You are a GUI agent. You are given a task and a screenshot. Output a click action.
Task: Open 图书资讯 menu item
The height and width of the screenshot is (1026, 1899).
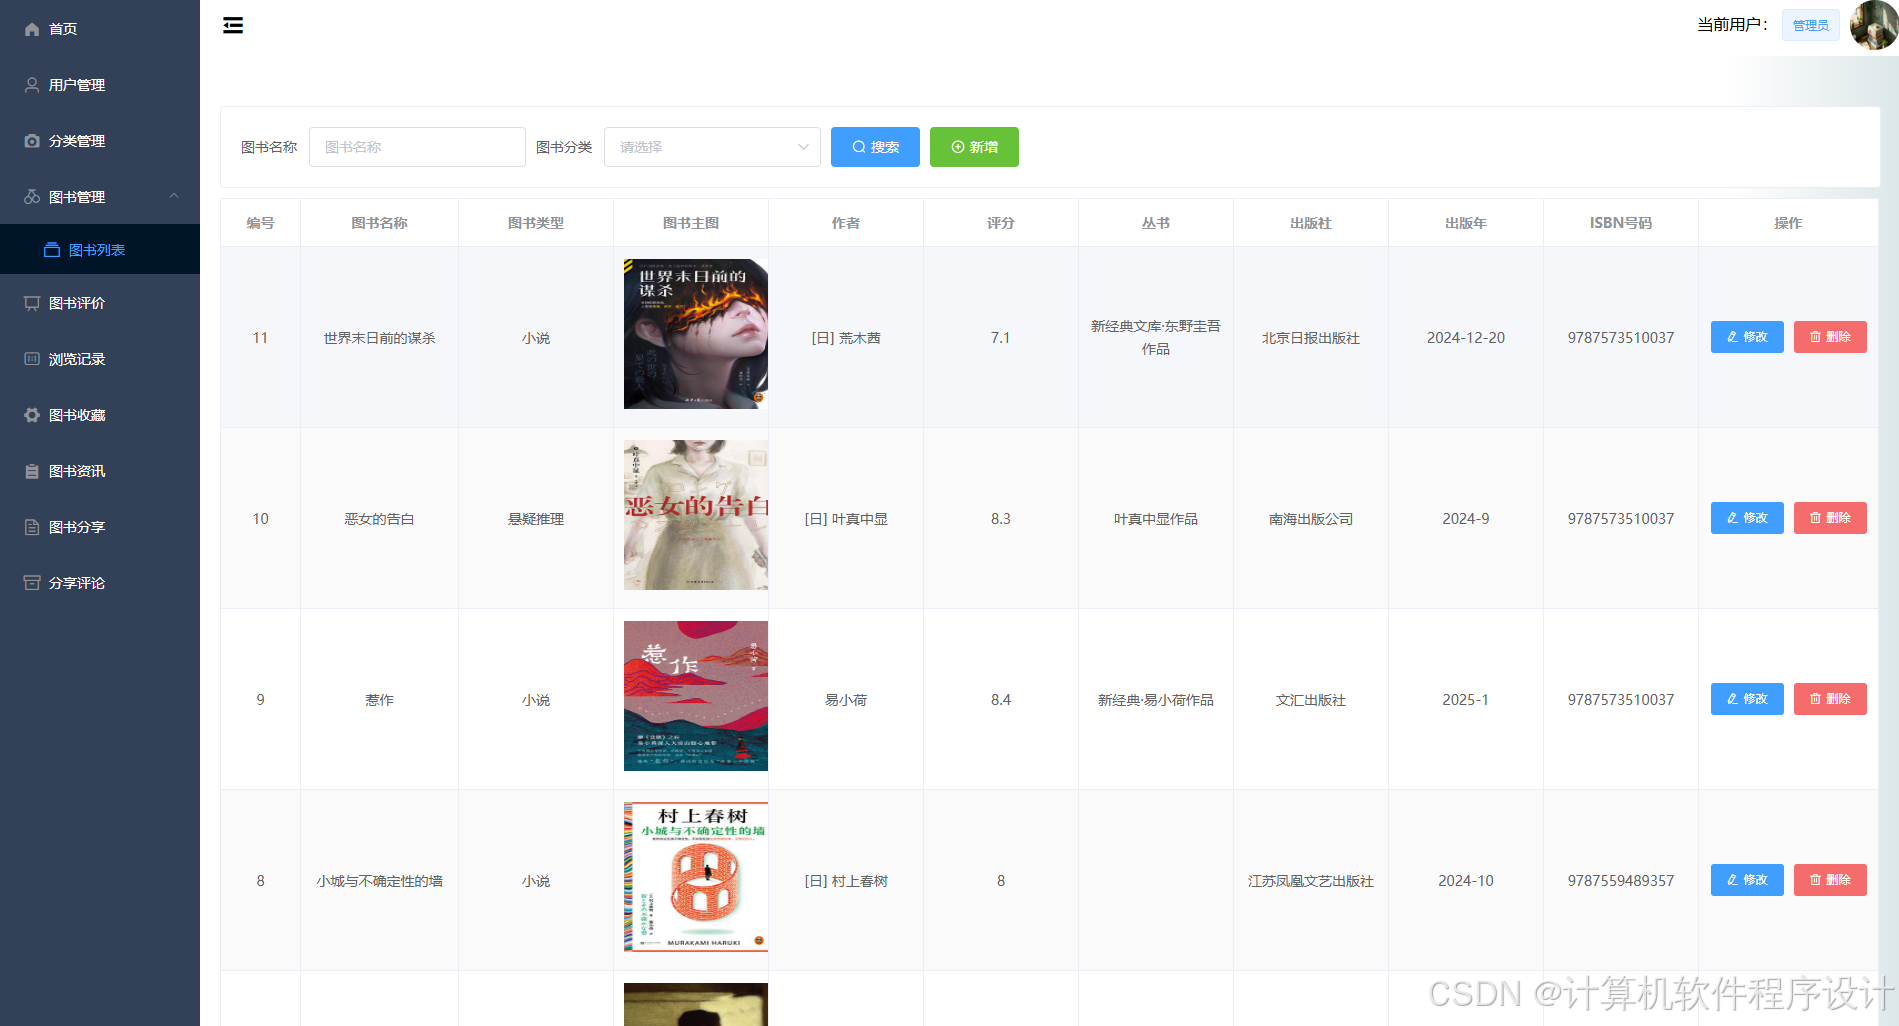pyautogui.click(x=100, y=471)
